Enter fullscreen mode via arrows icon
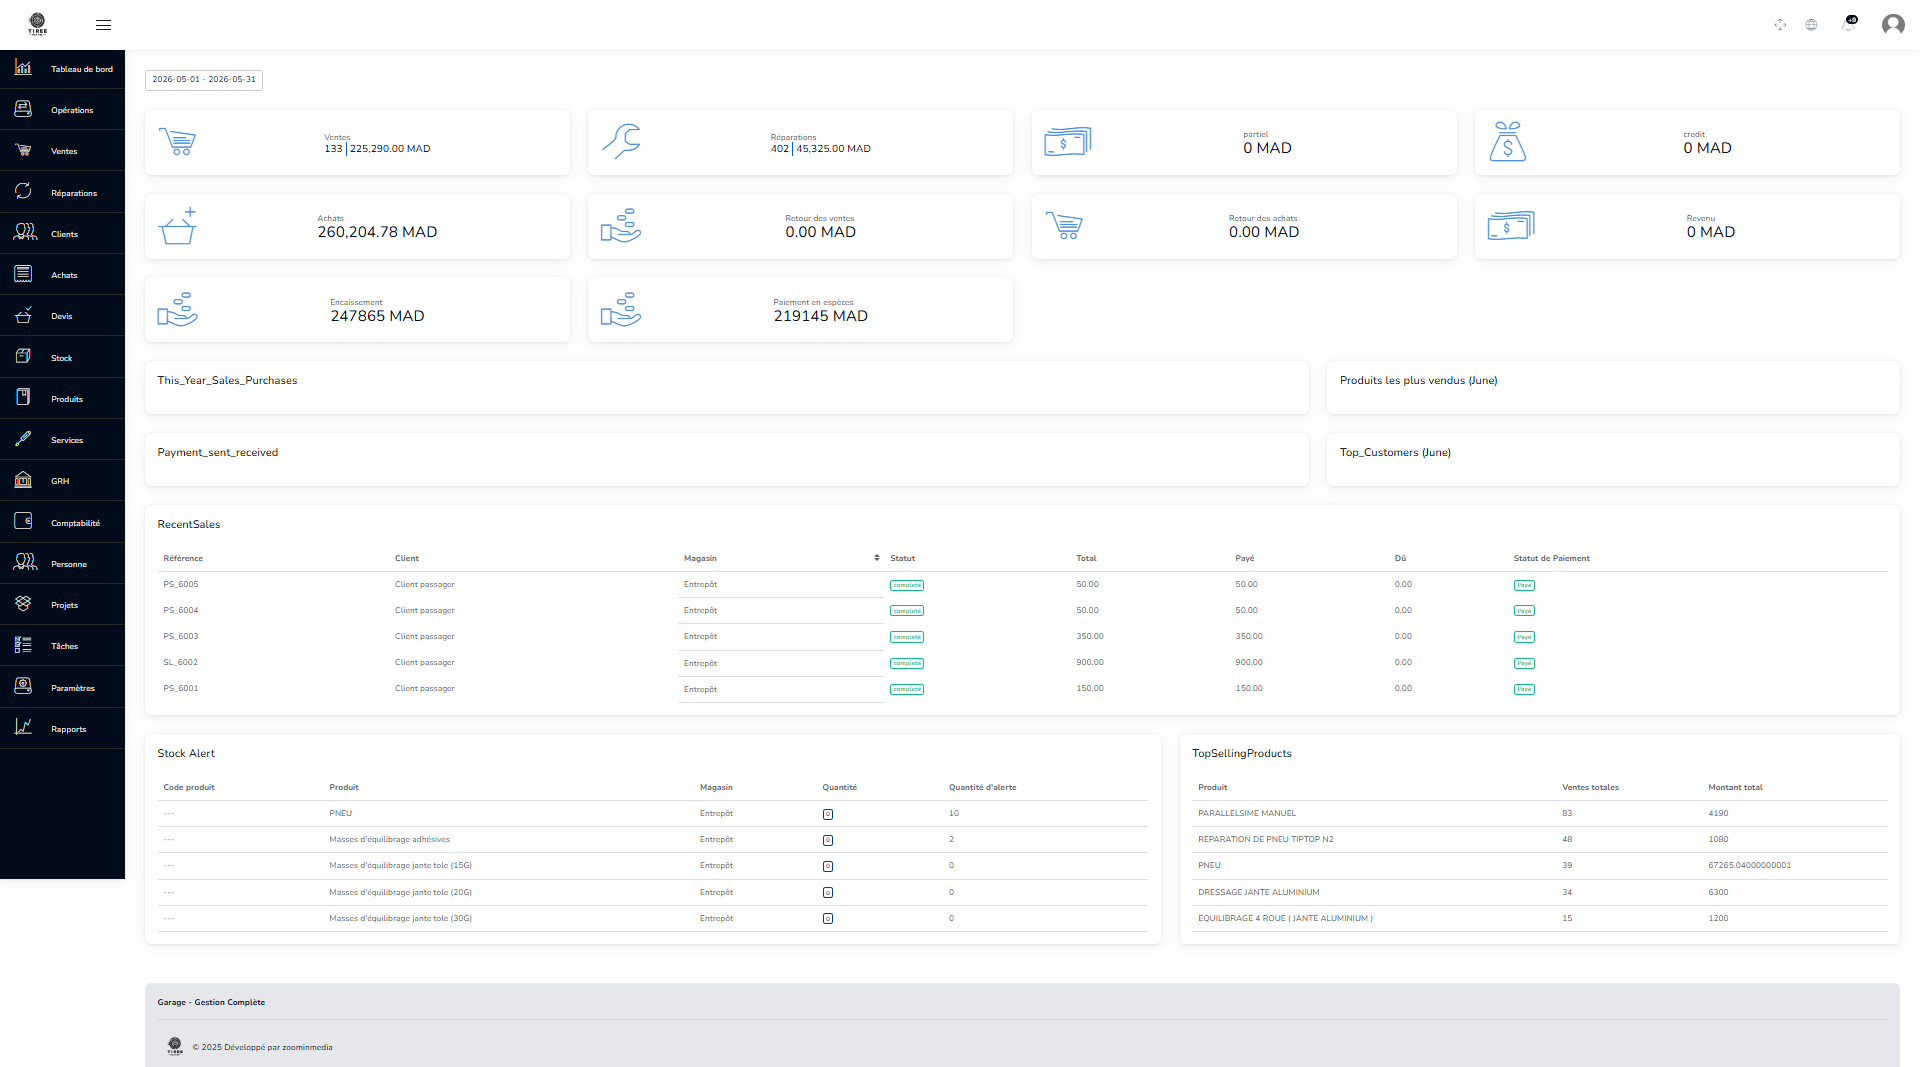The width and height of the screenshot is (1920, 1067). tap(1780, 25)
